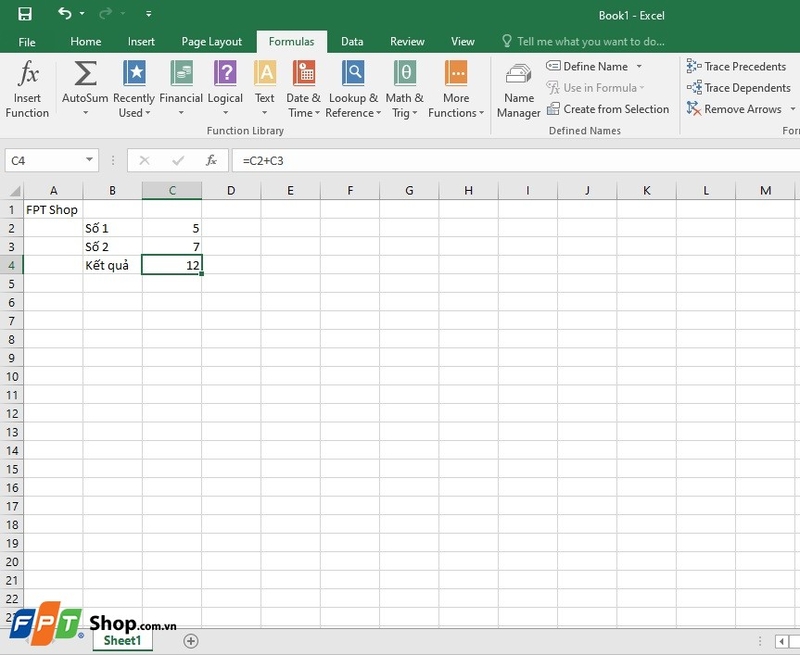Click Use in Formula option

click(595, 88)
